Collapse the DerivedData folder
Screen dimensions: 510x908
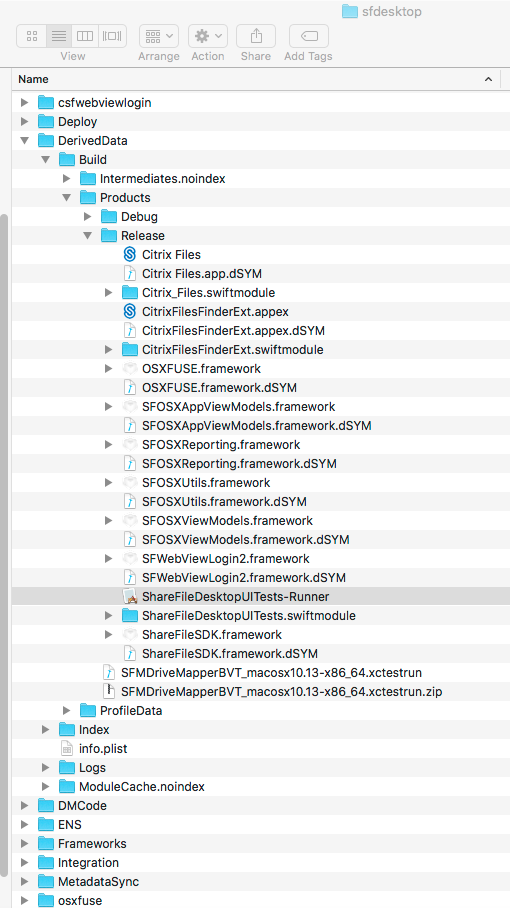tap(24, 141)
